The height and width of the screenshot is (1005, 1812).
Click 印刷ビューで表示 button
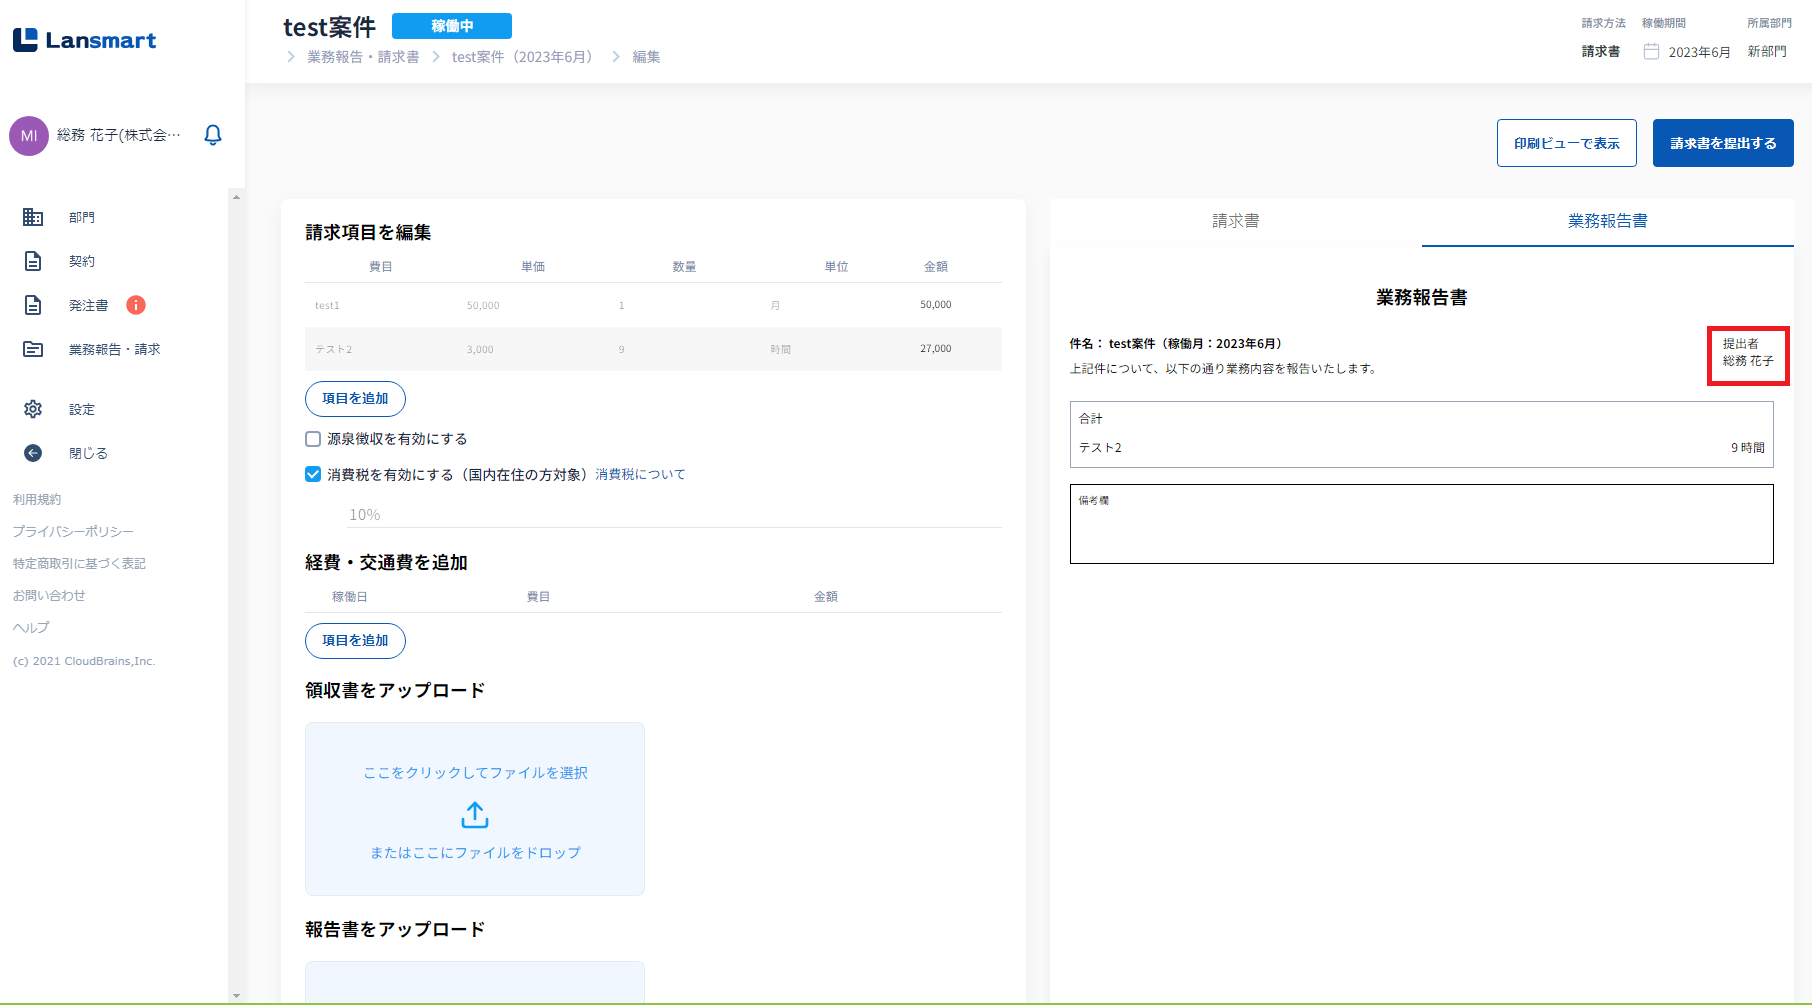point(1566,143)
